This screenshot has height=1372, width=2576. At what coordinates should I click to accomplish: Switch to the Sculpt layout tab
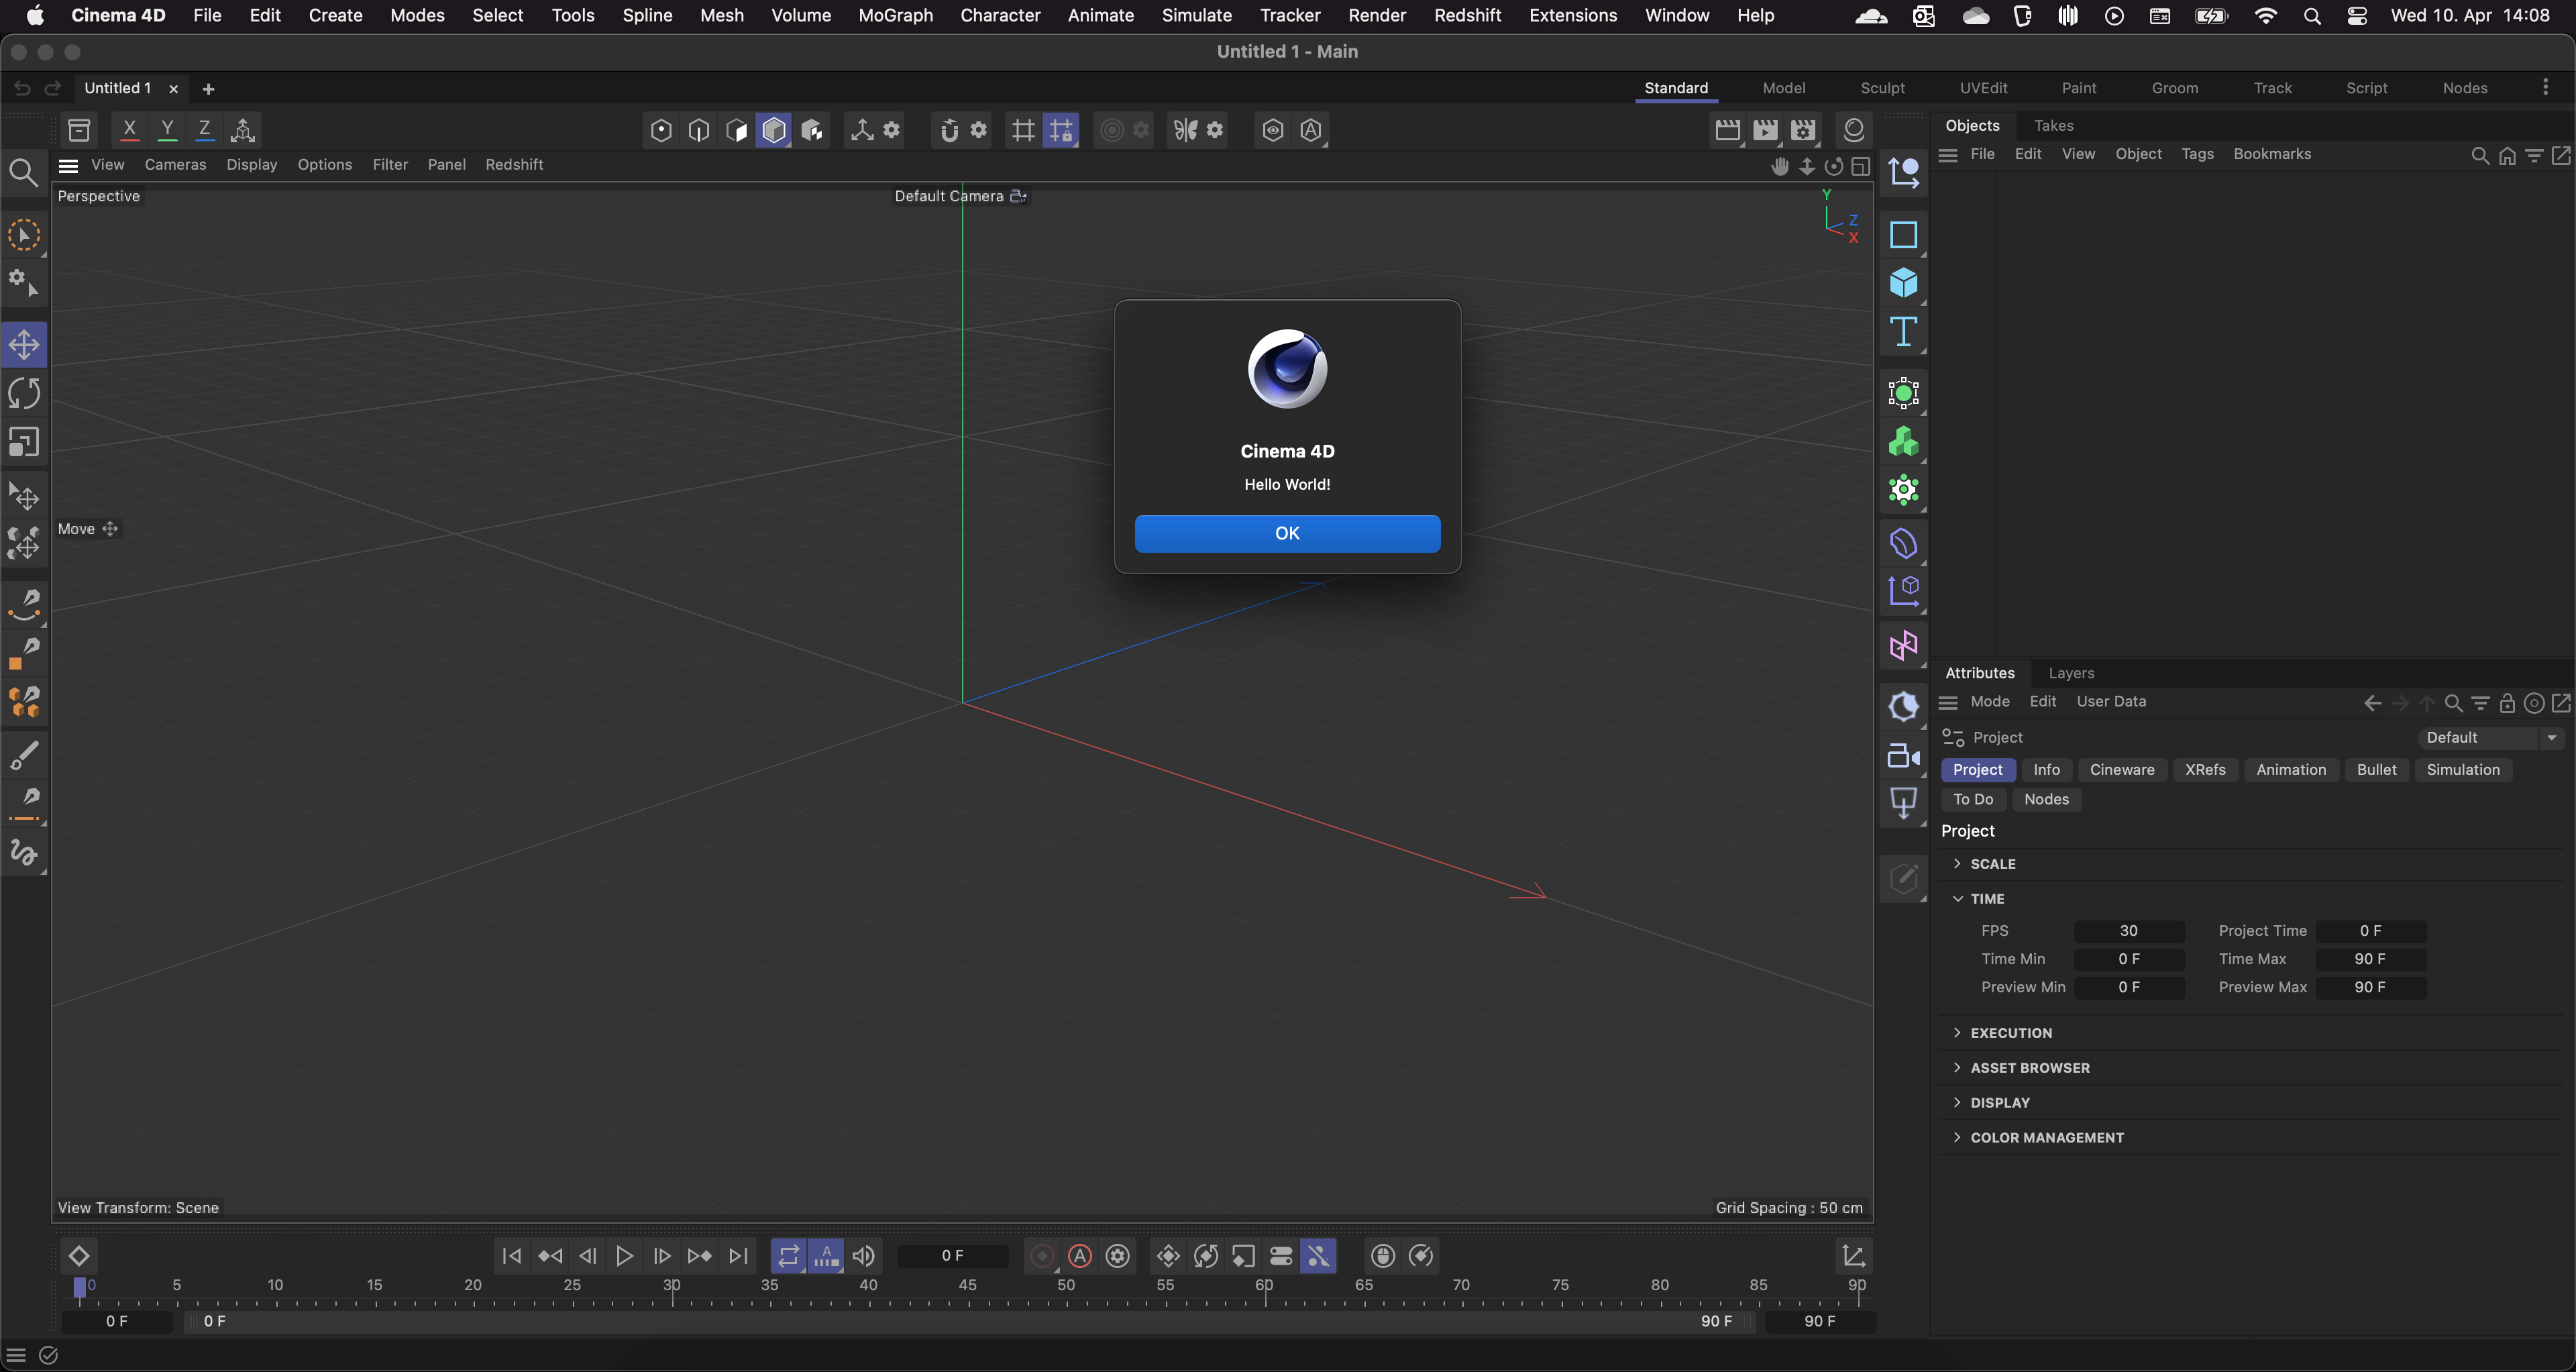click(1882, 88)
